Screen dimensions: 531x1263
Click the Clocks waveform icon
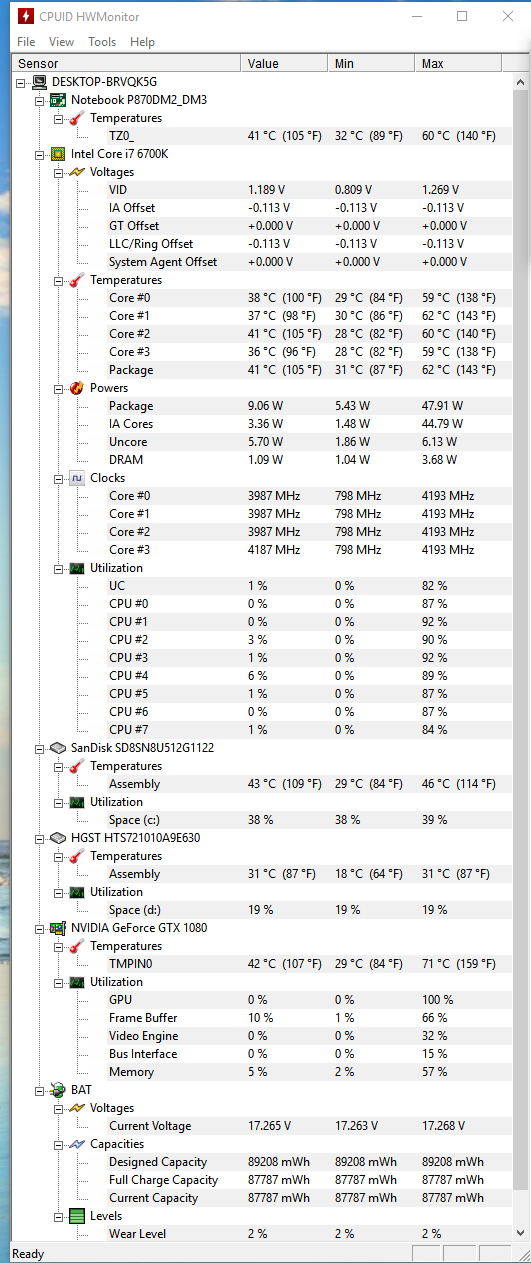[77, 478]
